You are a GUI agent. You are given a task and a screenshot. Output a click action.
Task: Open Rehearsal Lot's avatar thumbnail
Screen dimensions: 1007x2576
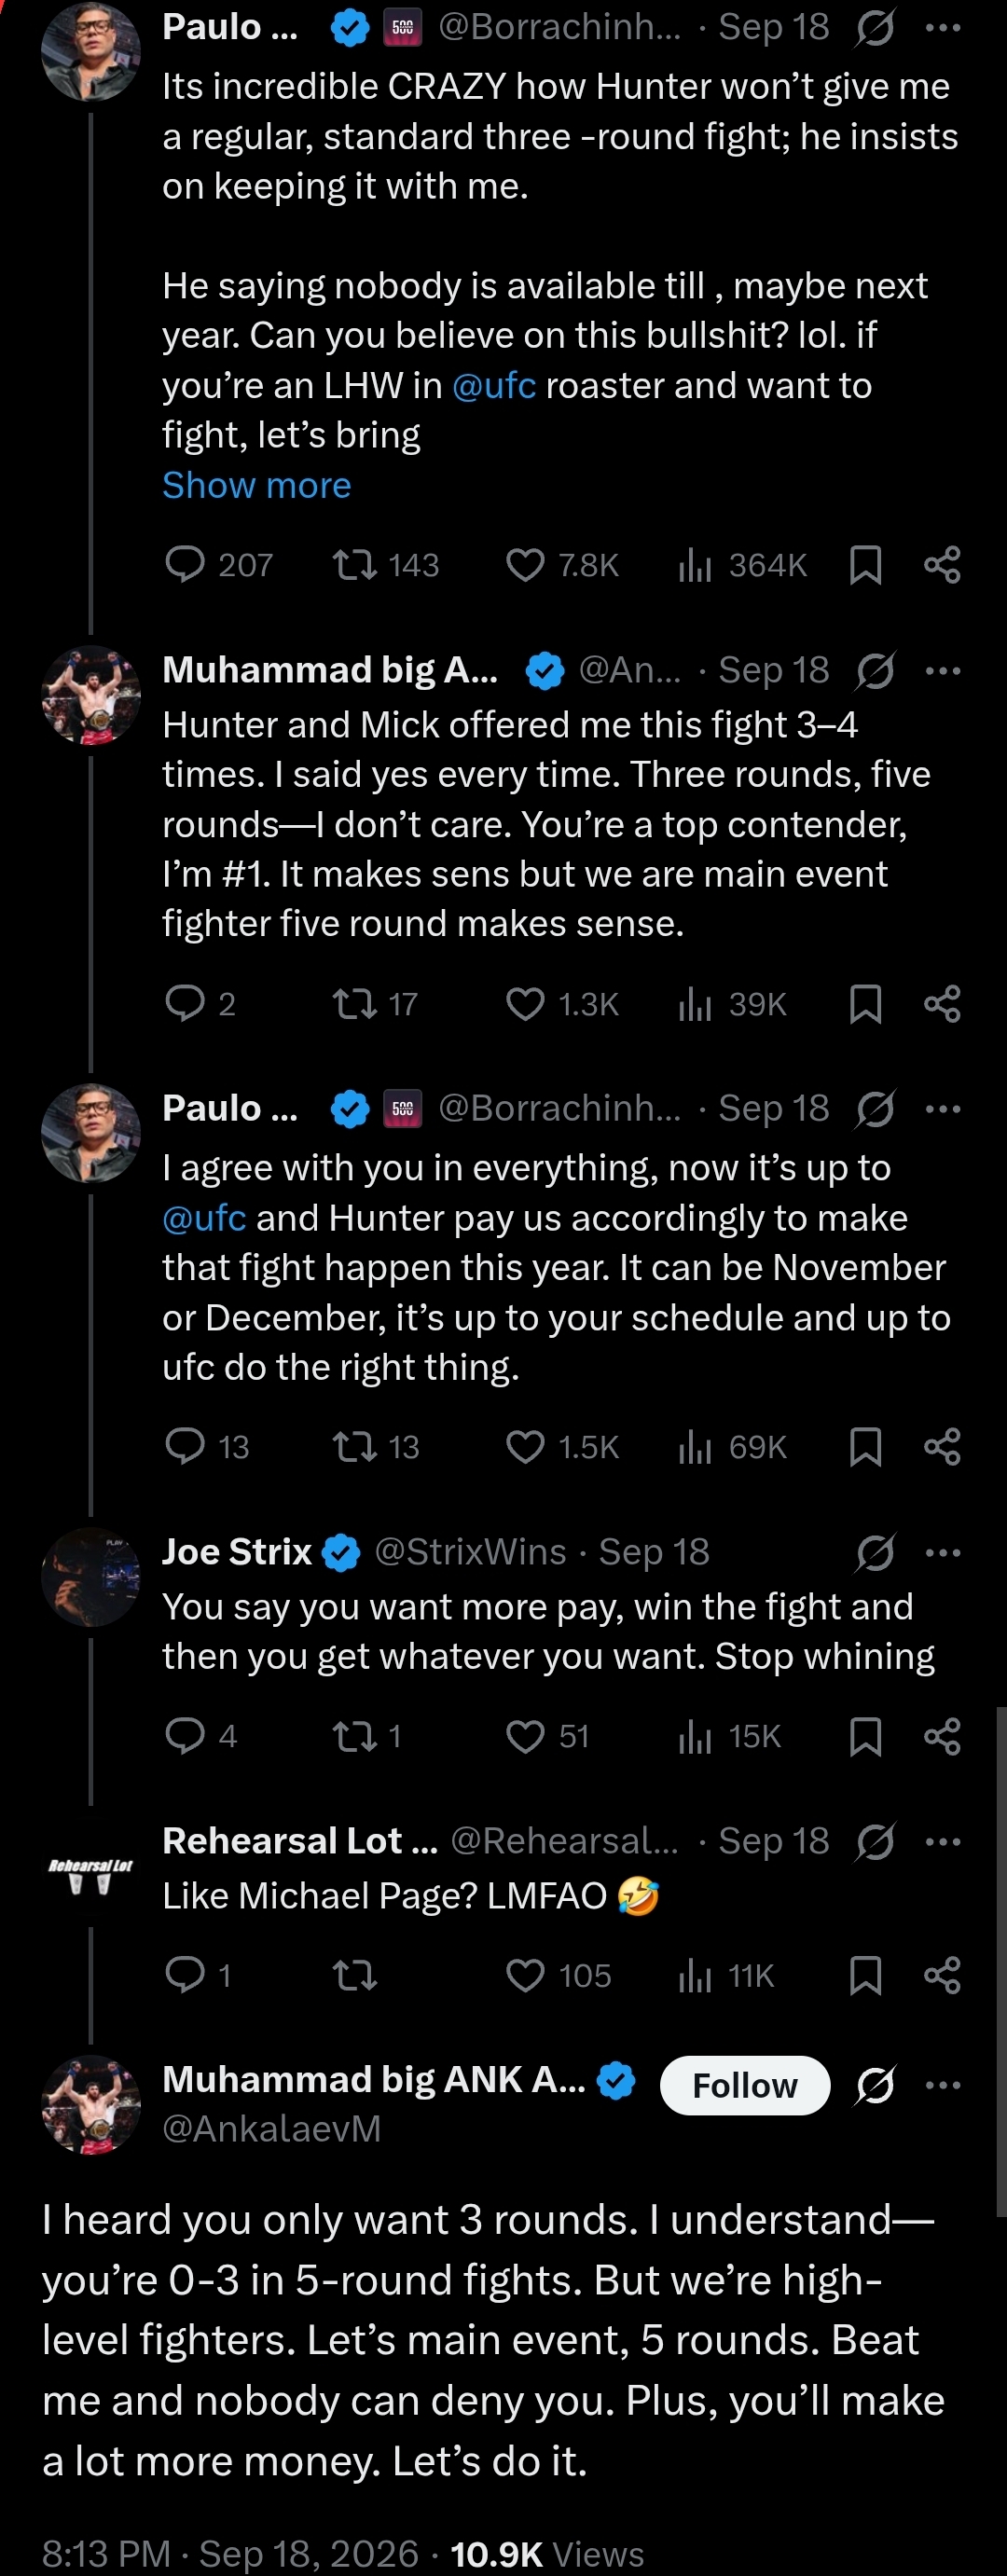(91, 1866)
